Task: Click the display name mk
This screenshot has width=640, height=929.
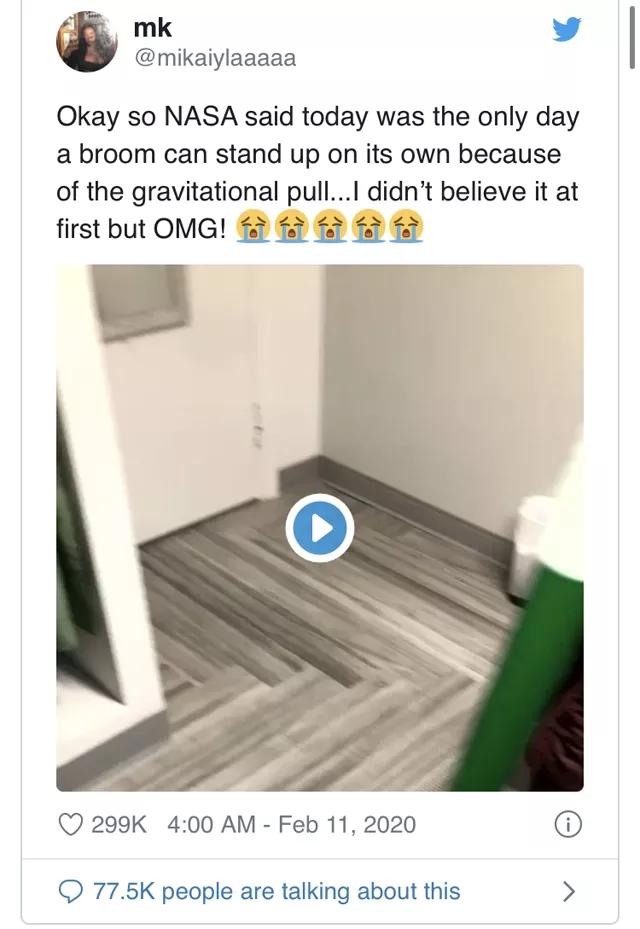Action: pyautogui.click(x=153, y=28)
